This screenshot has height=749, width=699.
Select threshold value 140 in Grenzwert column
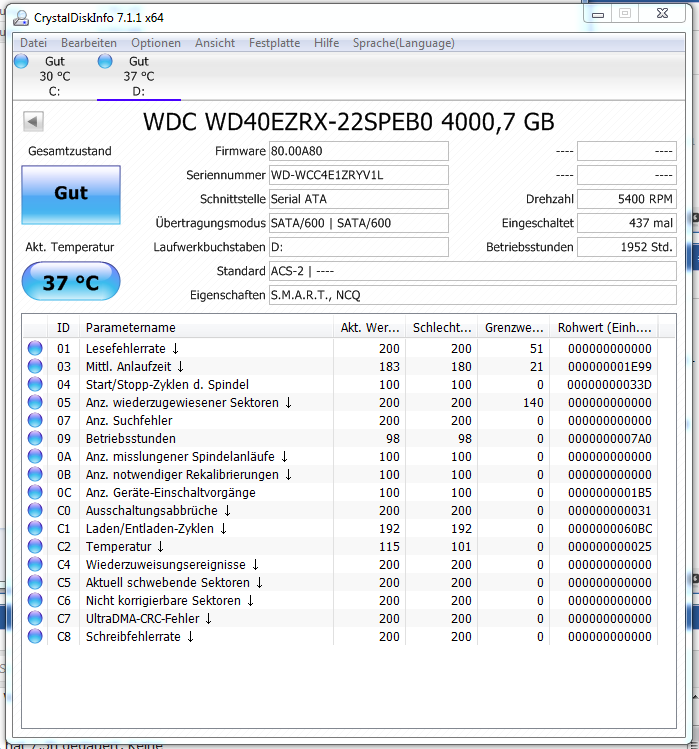533,403
